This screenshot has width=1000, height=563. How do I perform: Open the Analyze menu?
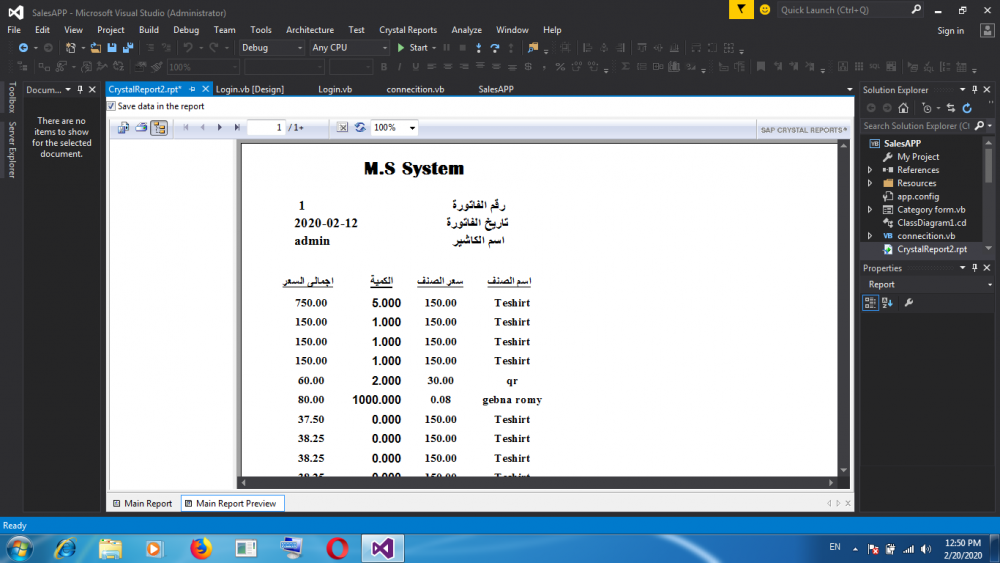(466, 30)
